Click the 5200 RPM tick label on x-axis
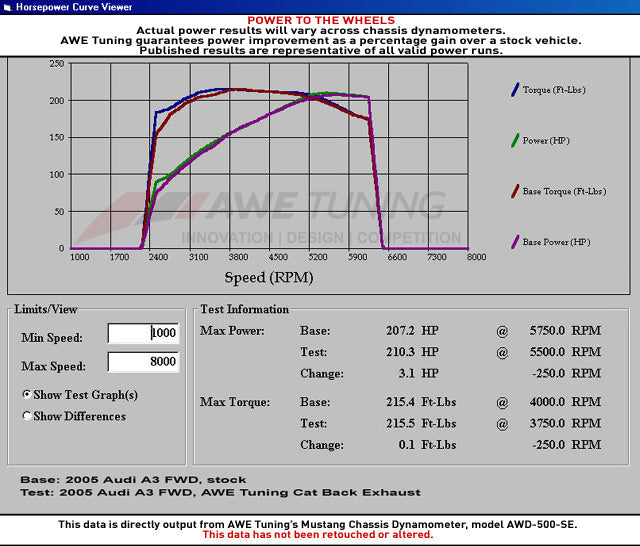 318,257
